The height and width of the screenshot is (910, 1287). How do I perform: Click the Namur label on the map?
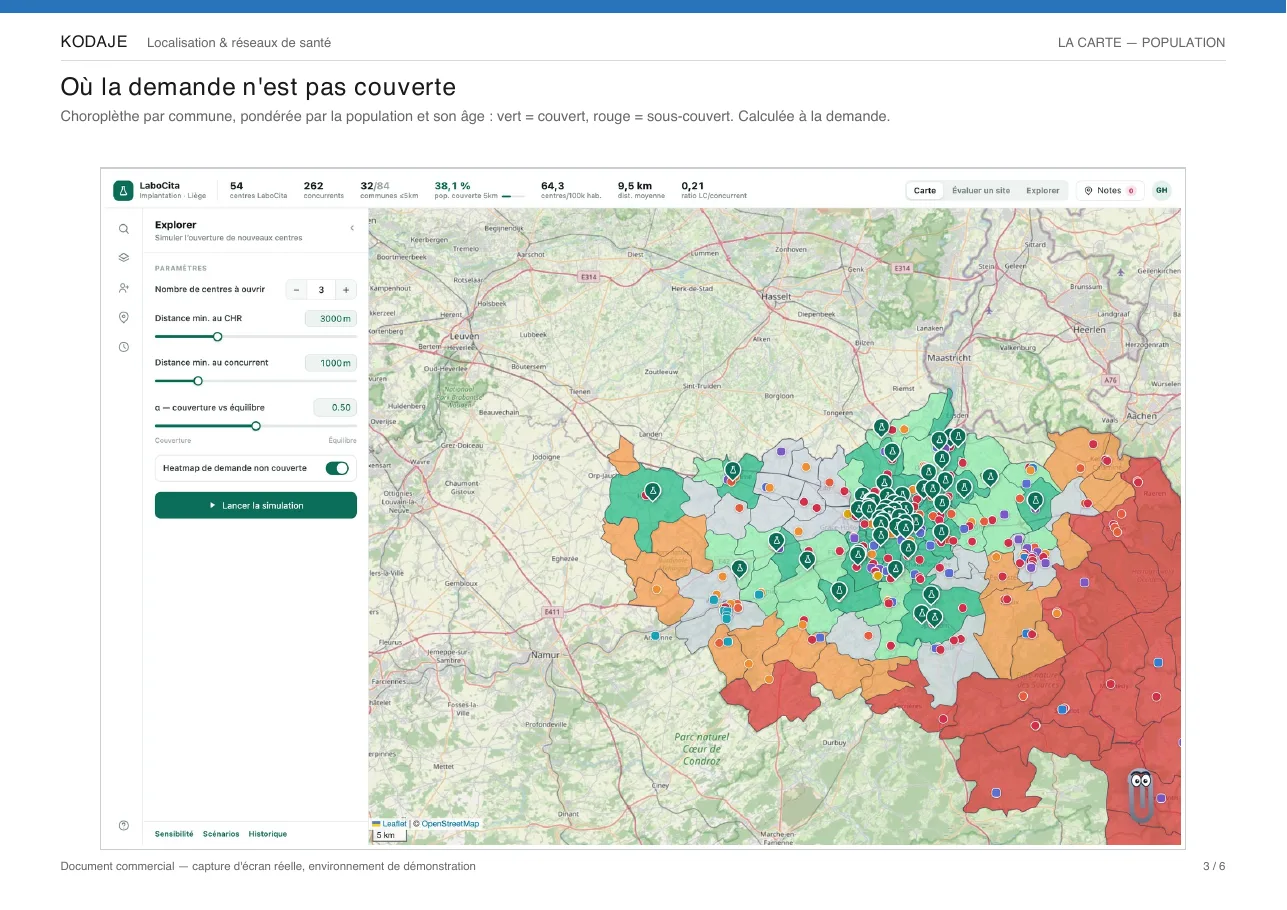tap(545, 654)
